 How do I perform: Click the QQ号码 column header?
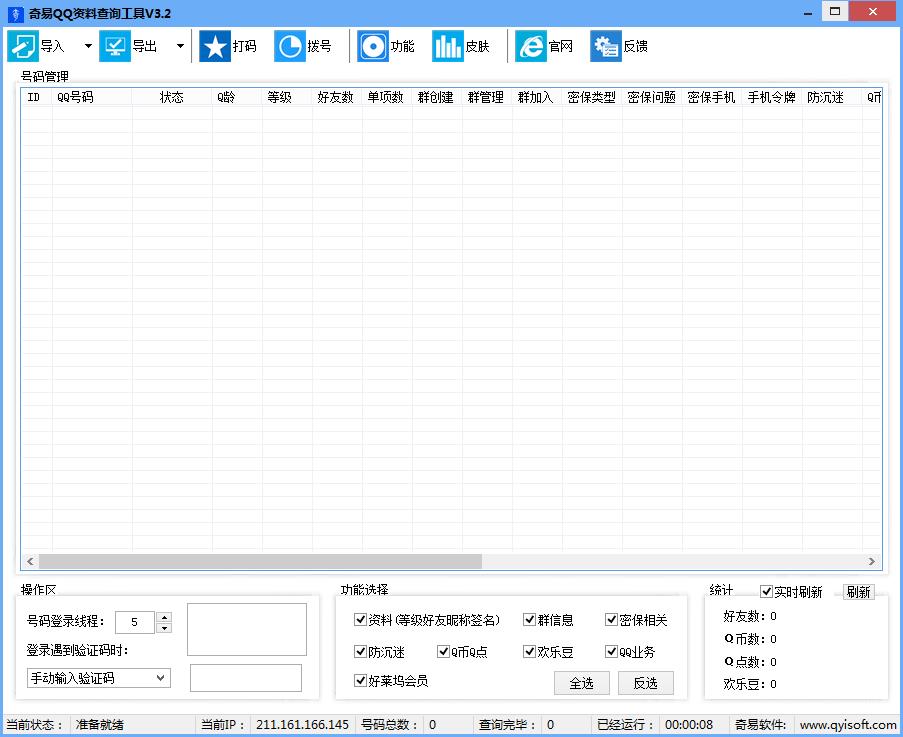90,97
